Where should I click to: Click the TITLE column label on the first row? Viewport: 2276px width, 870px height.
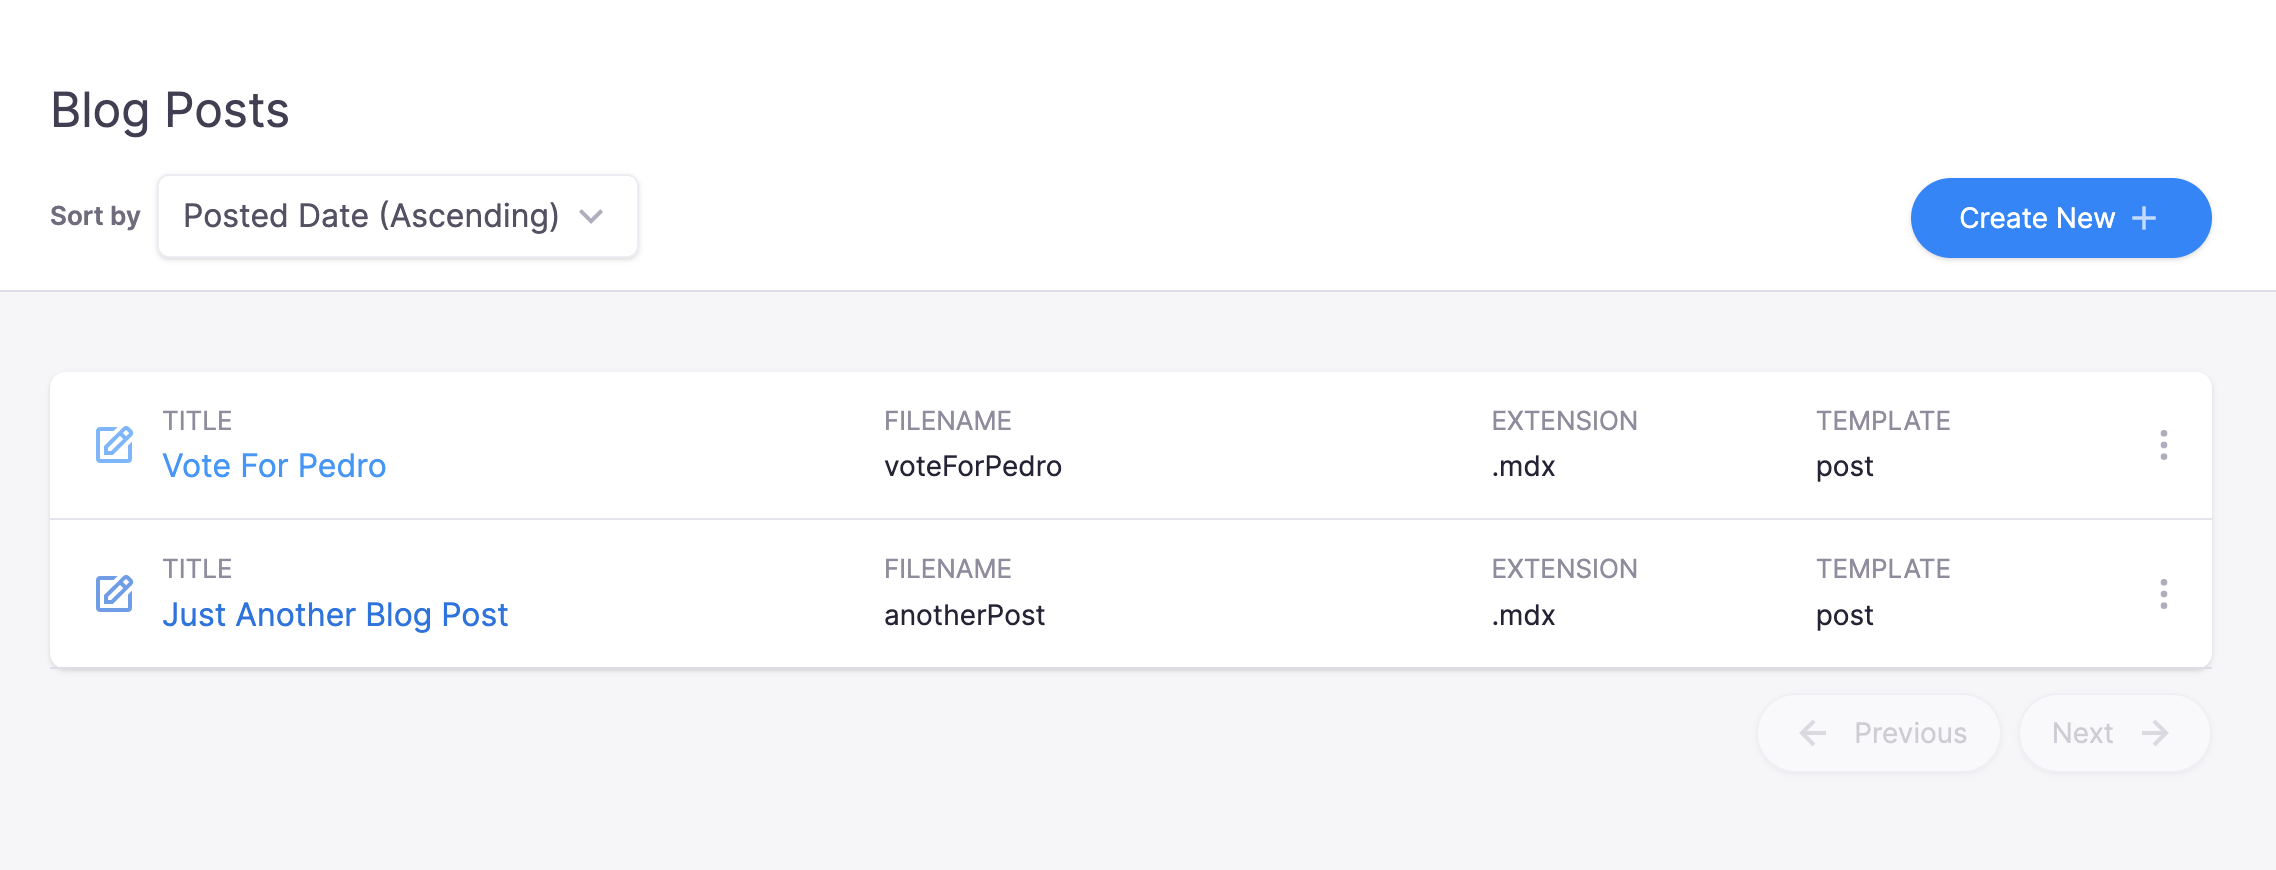[197, 420]
